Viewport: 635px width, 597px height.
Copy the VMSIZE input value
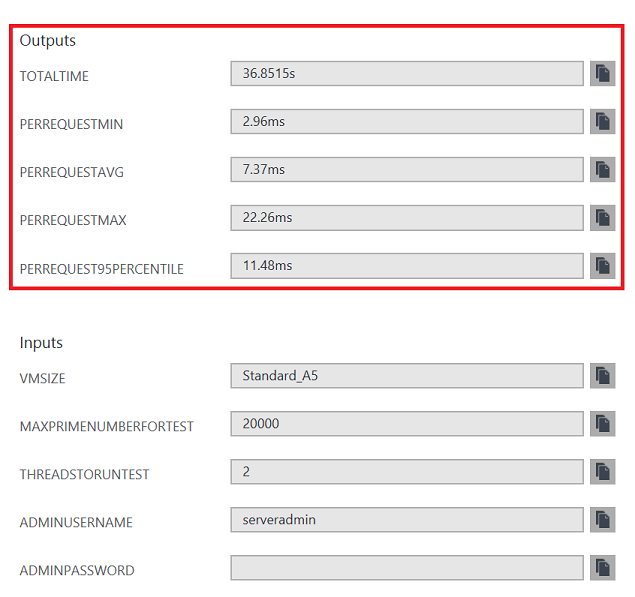[x=602, y=376]
